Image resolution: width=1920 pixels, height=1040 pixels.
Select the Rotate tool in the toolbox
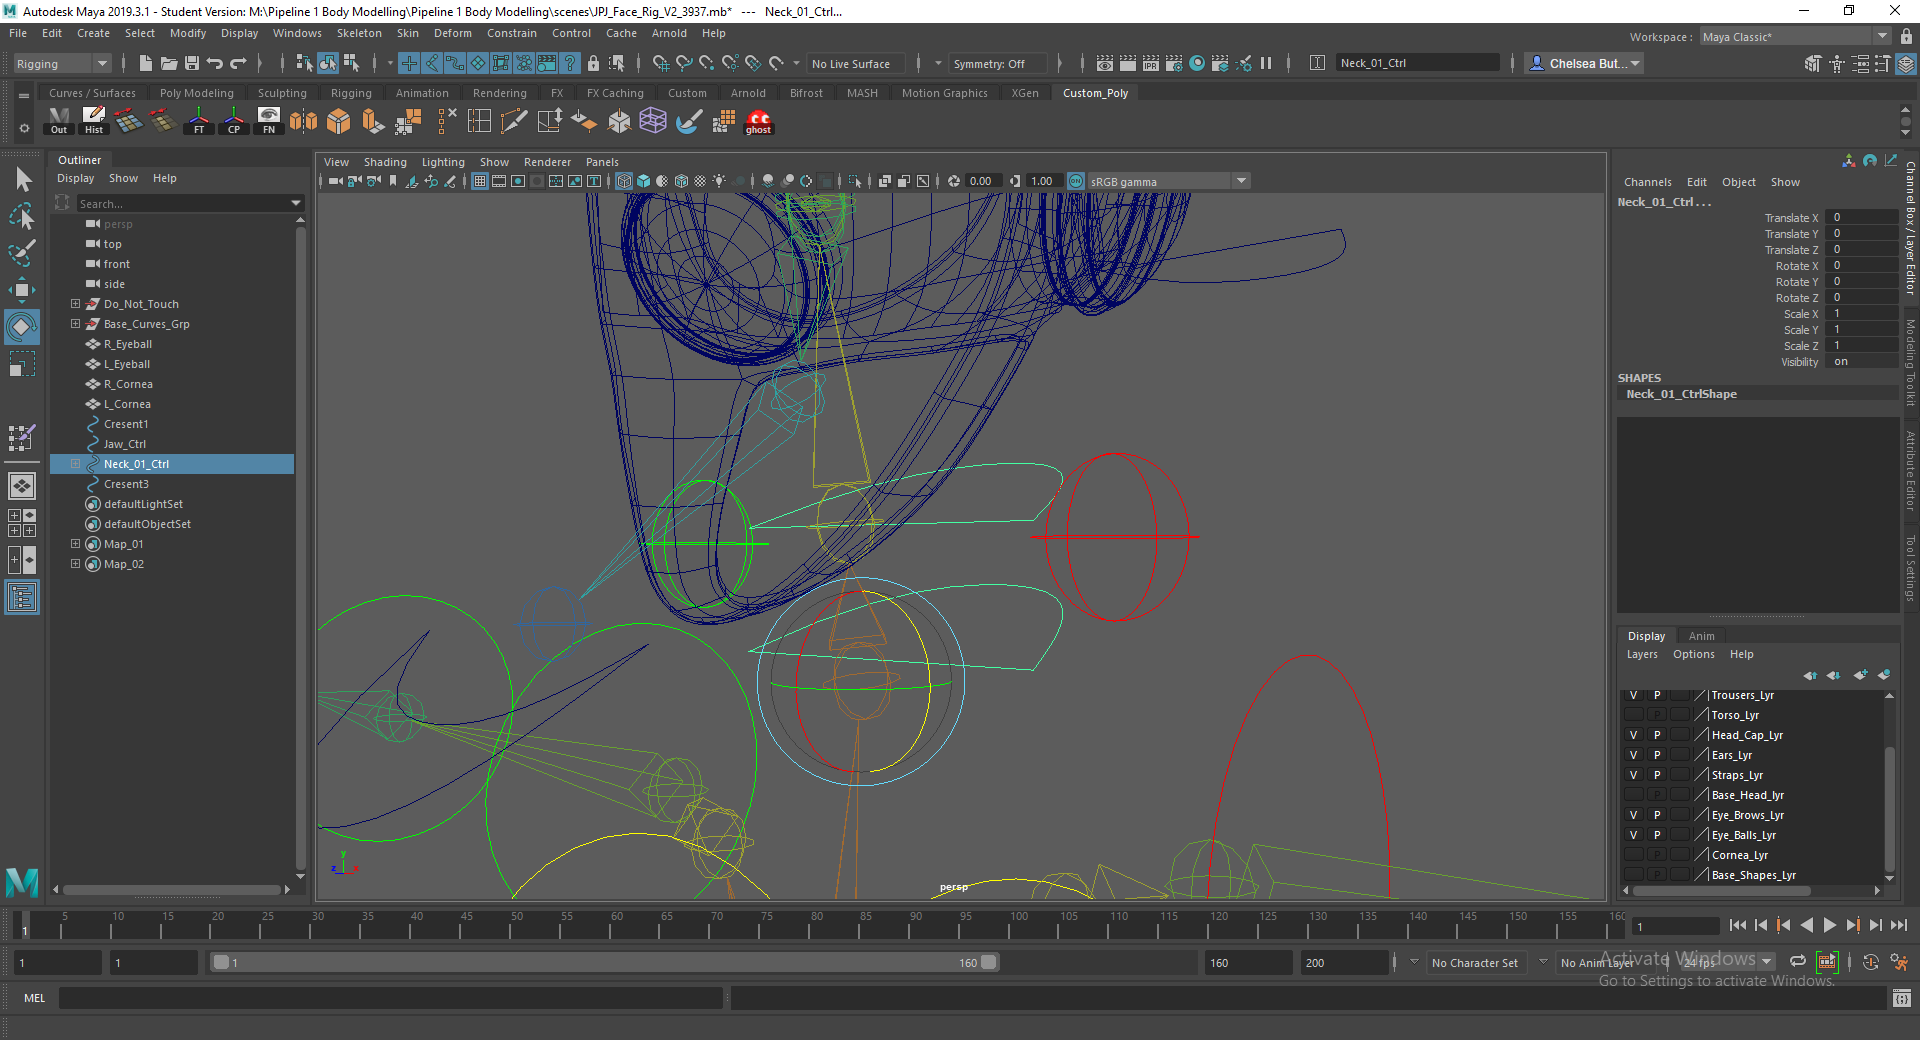20,327
